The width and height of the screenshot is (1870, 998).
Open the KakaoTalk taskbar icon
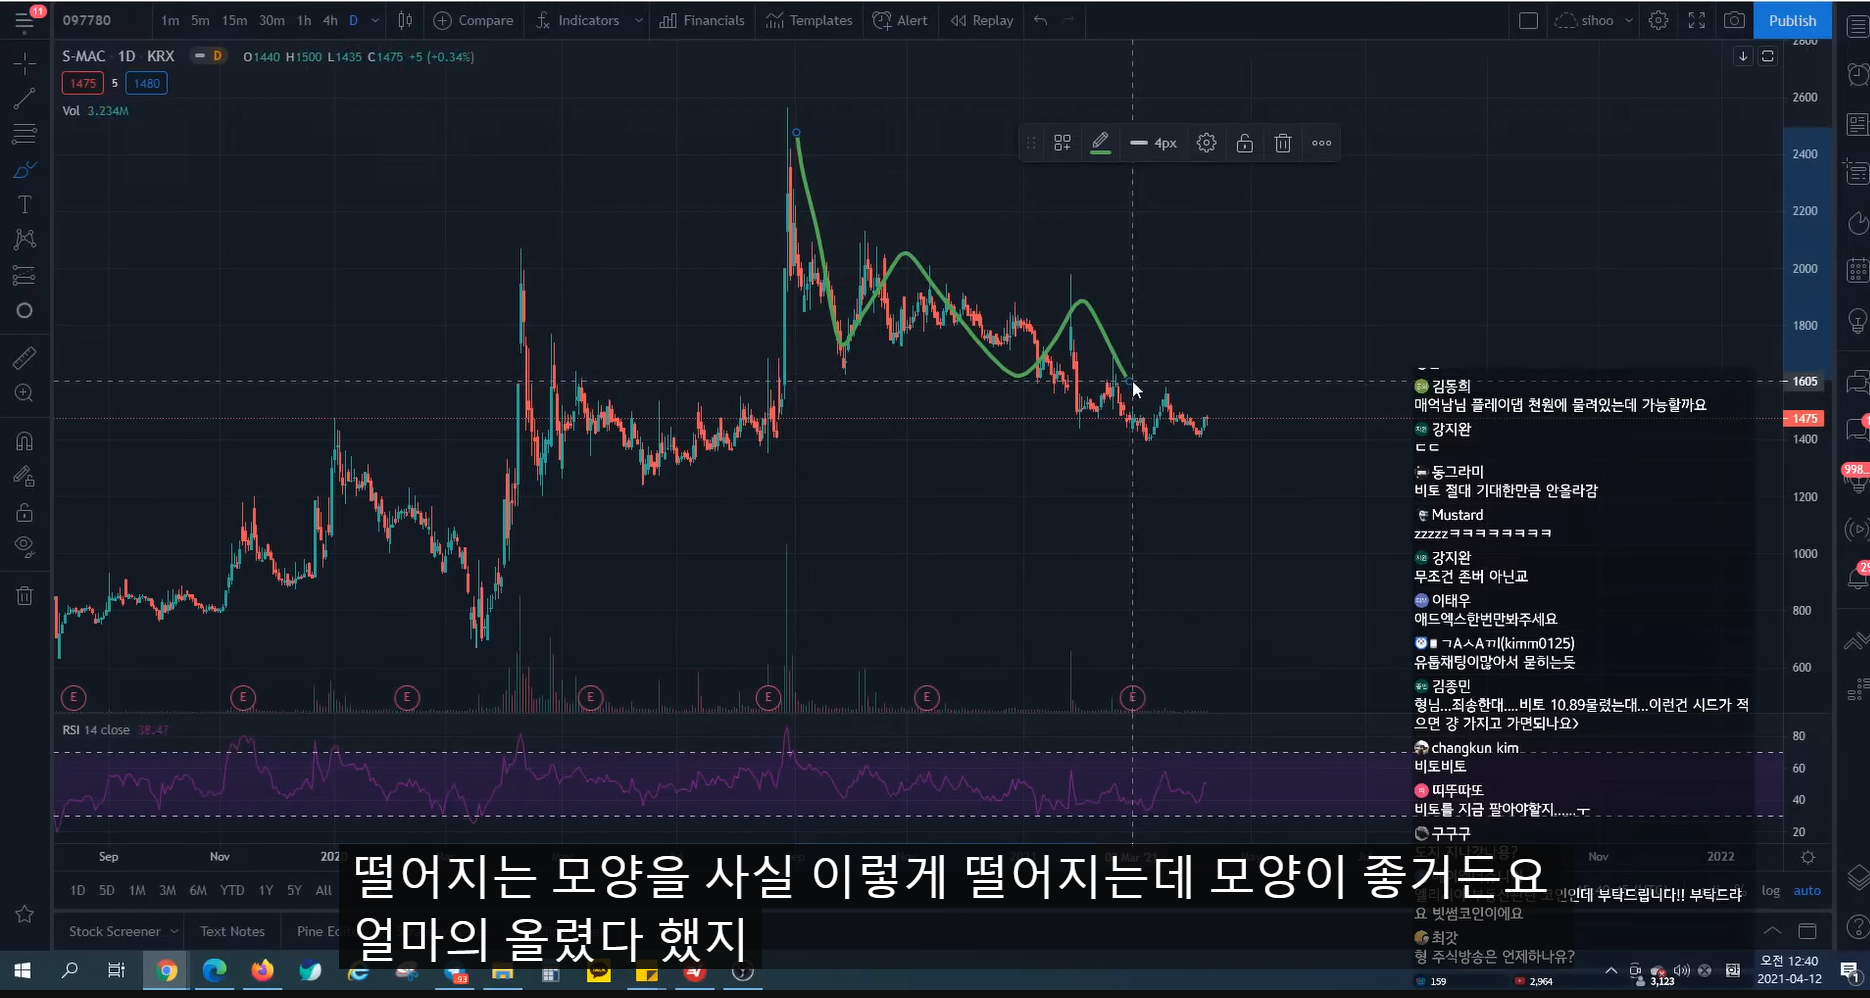pyautogui.click(x=598, y=970)
